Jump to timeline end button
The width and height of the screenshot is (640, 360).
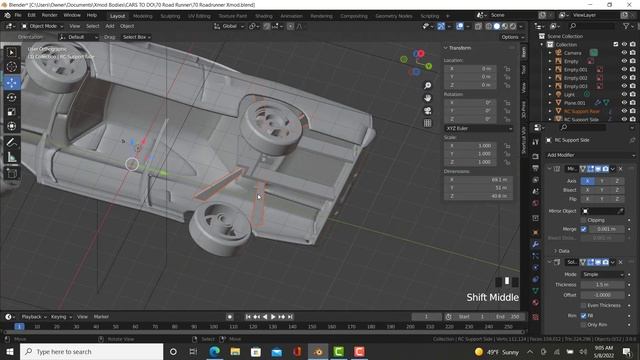(x=290, y=317)
